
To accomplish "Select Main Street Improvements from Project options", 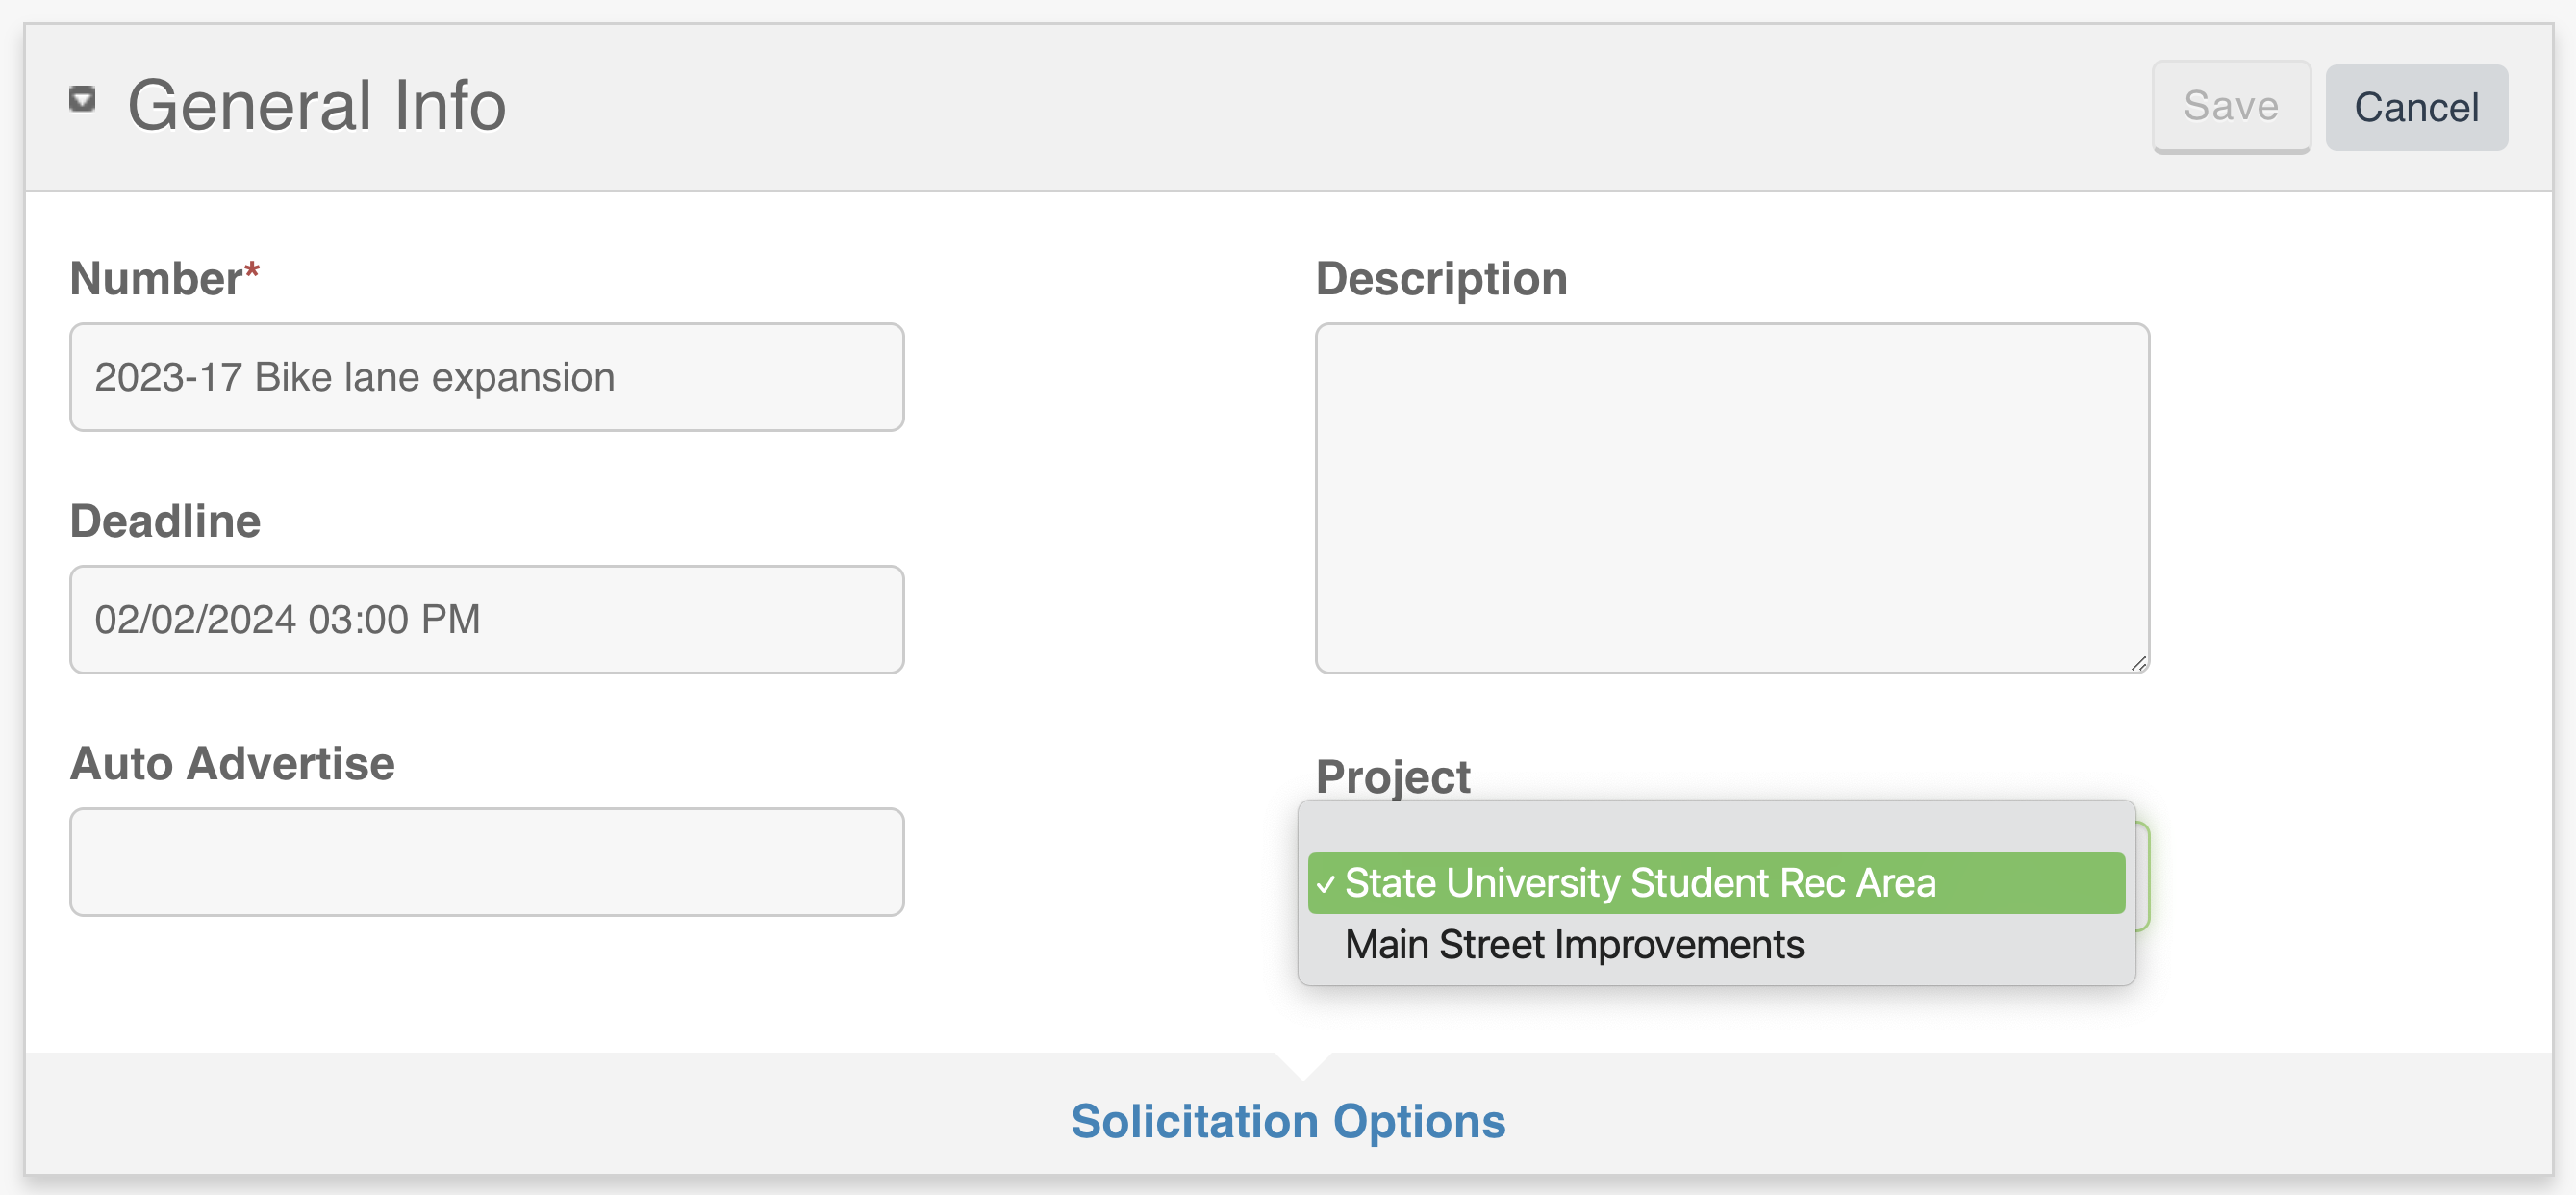I will 1574,944.
